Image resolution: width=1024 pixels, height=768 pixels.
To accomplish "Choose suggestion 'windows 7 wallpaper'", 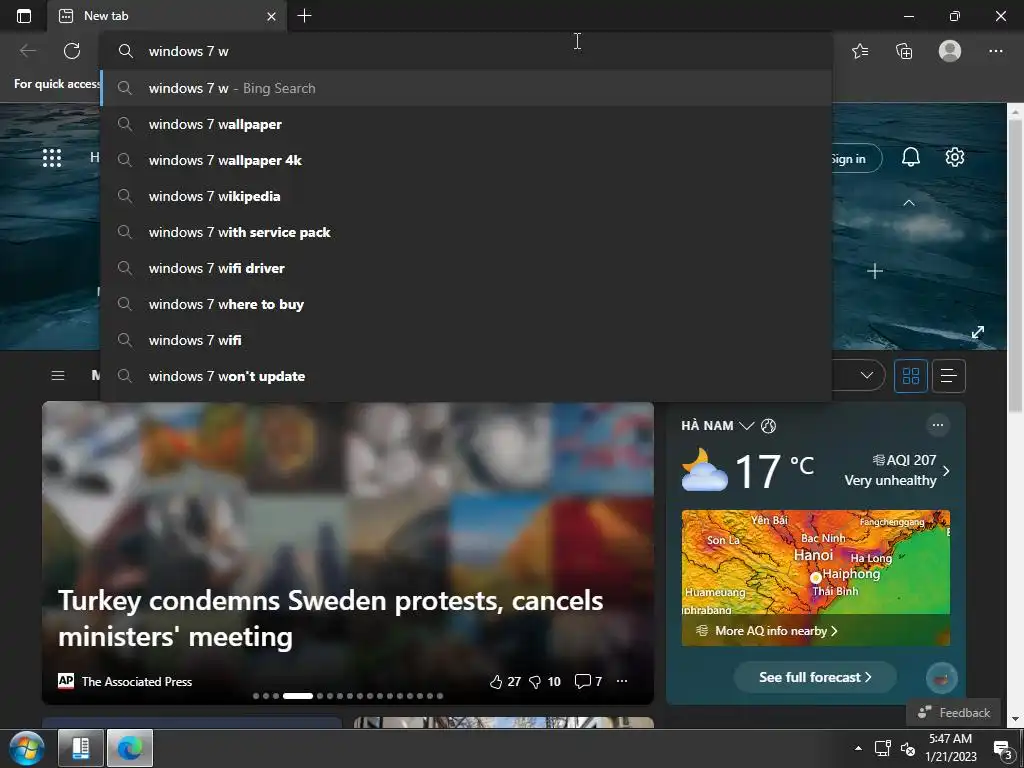I will 466,124.
